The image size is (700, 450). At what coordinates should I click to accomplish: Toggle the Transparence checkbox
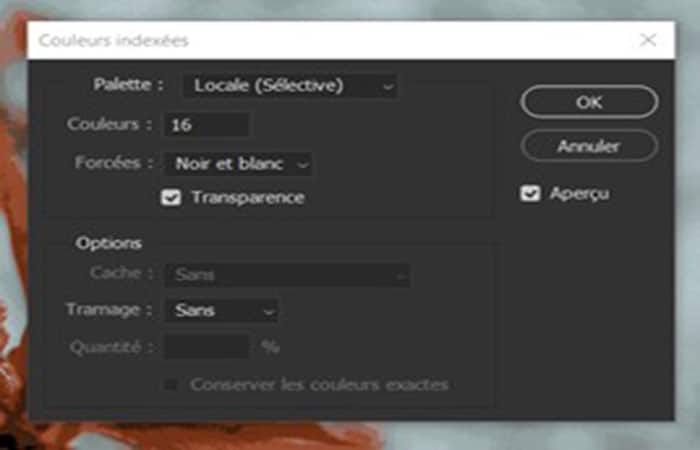click(x=171, y=197)
